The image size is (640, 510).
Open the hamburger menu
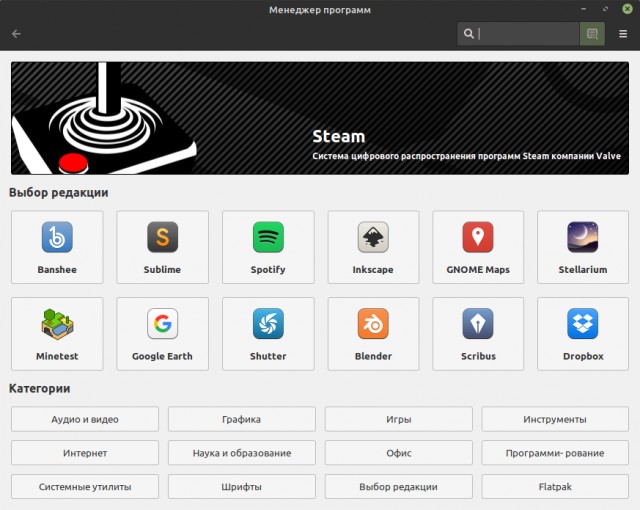tap(623, 33)
